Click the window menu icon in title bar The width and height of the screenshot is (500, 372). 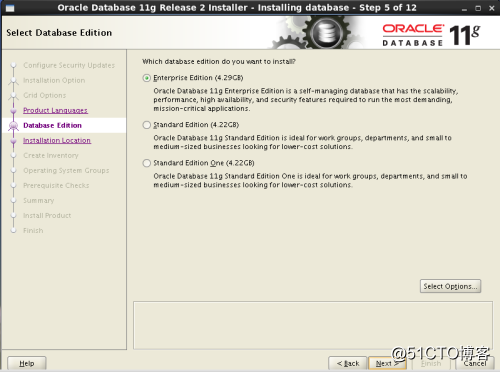10,8
